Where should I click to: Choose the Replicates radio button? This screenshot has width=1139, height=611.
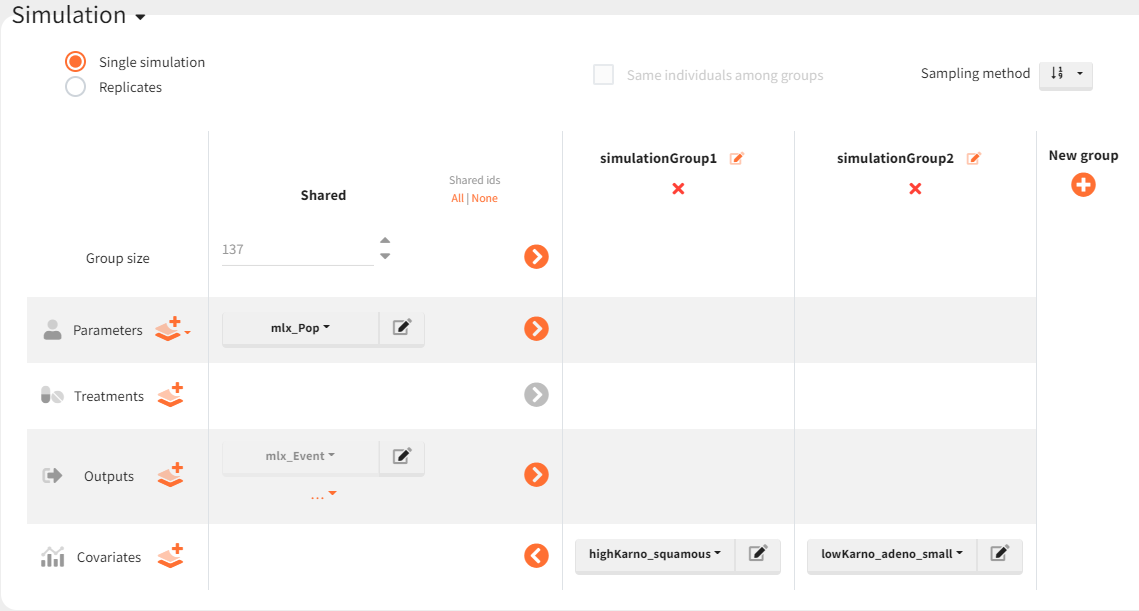pyautogui.click(x=75, y=87)
